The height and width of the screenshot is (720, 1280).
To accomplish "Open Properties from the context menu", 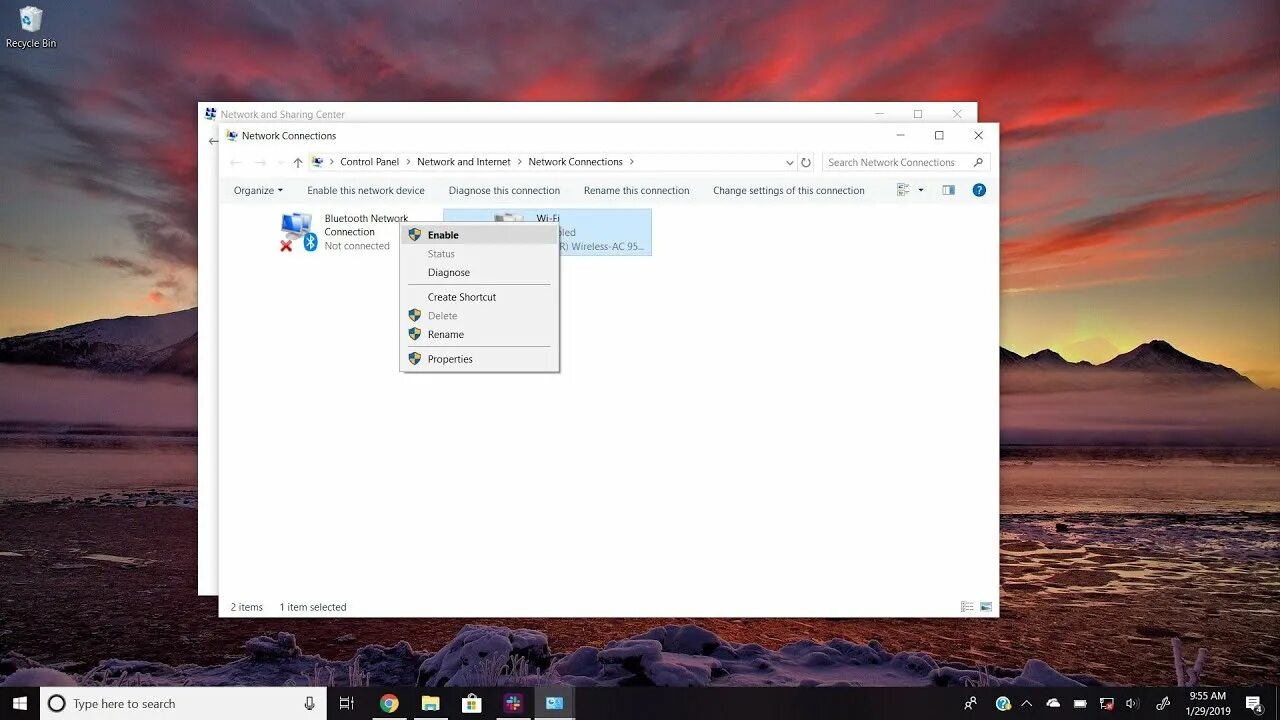I will 479,359.
